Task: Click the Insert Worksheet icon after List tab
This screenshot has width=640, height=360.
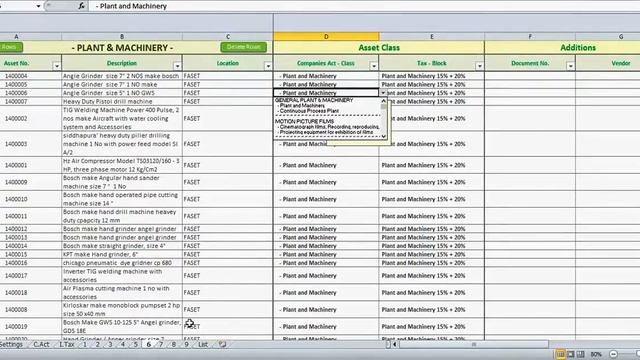Action: (222, 344)
